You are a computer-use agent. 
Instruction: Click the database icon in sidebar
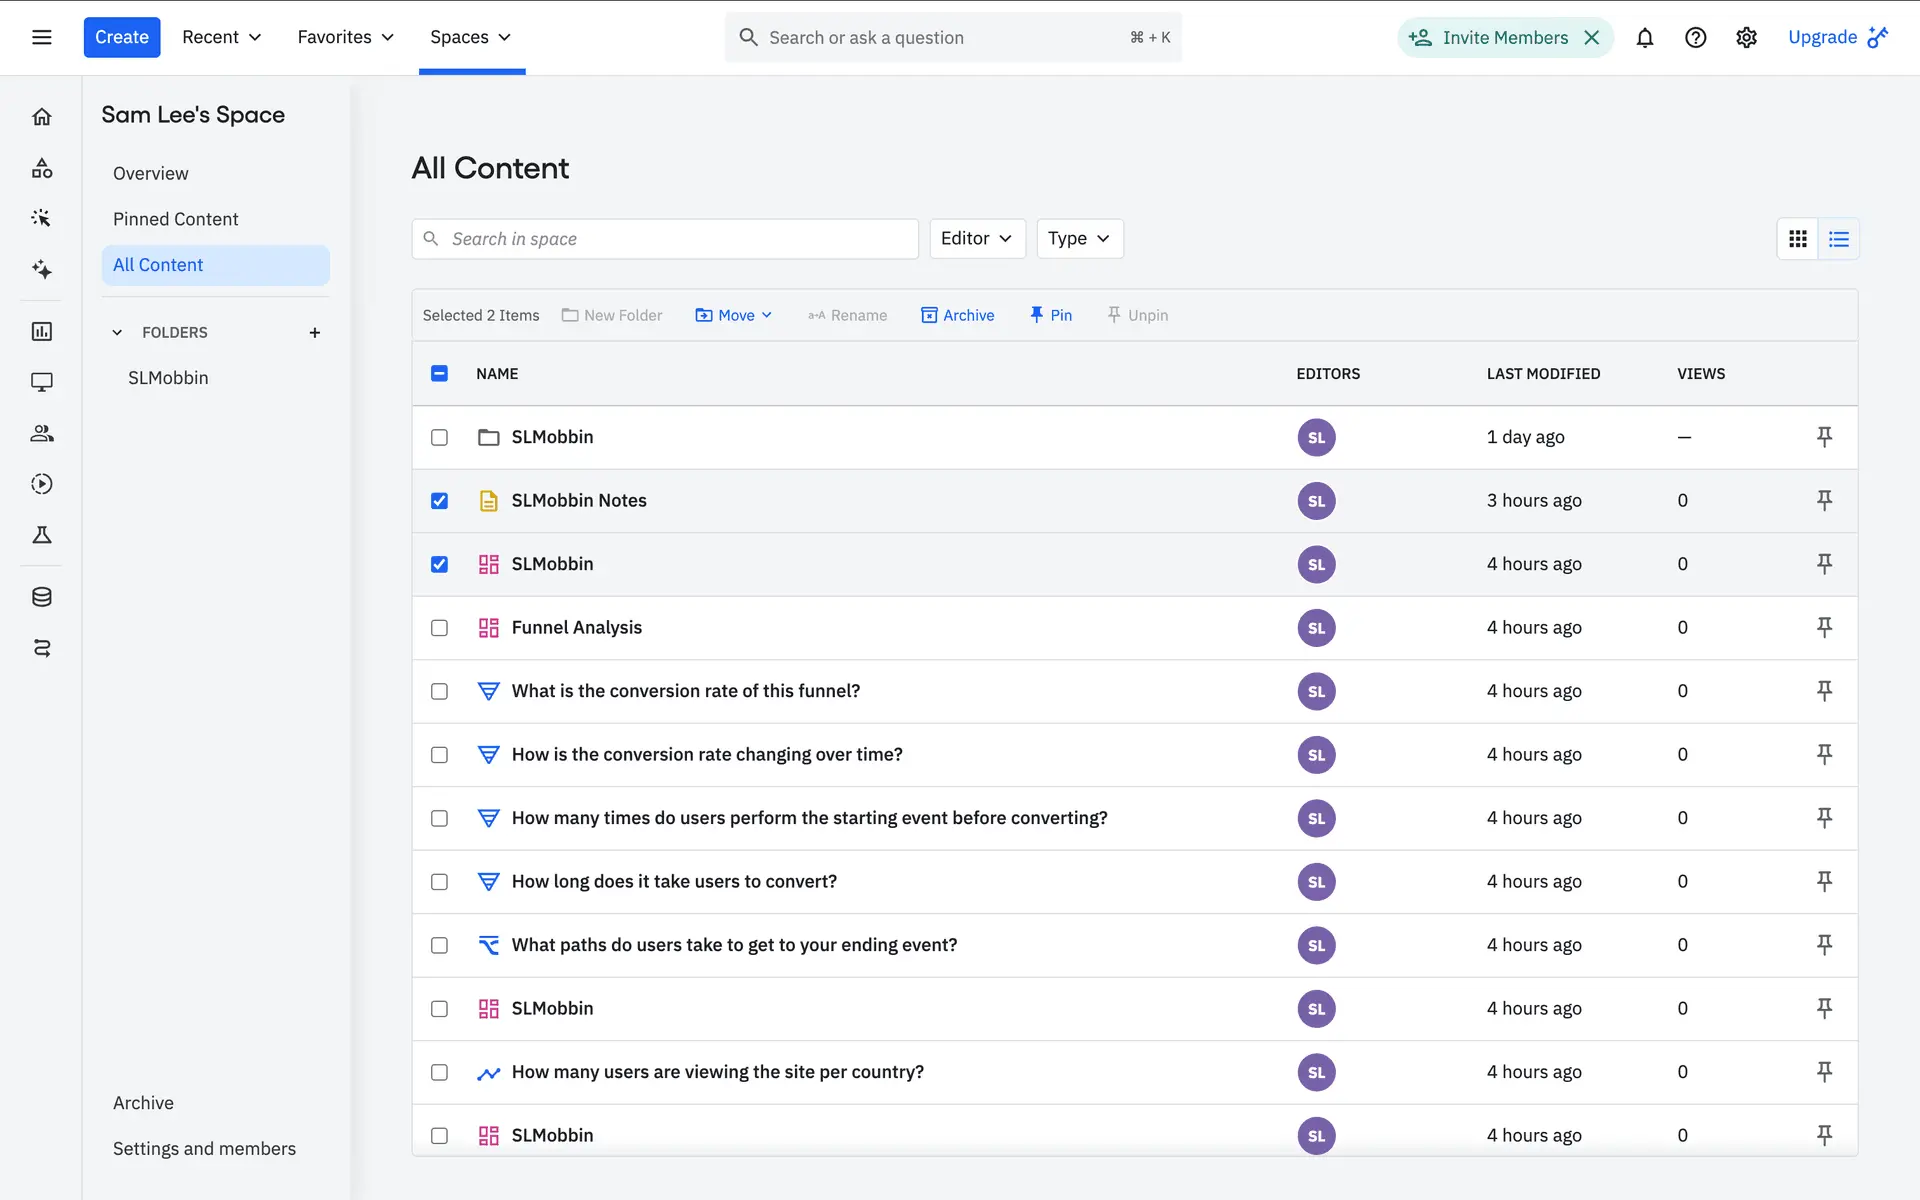coord(41,597)
